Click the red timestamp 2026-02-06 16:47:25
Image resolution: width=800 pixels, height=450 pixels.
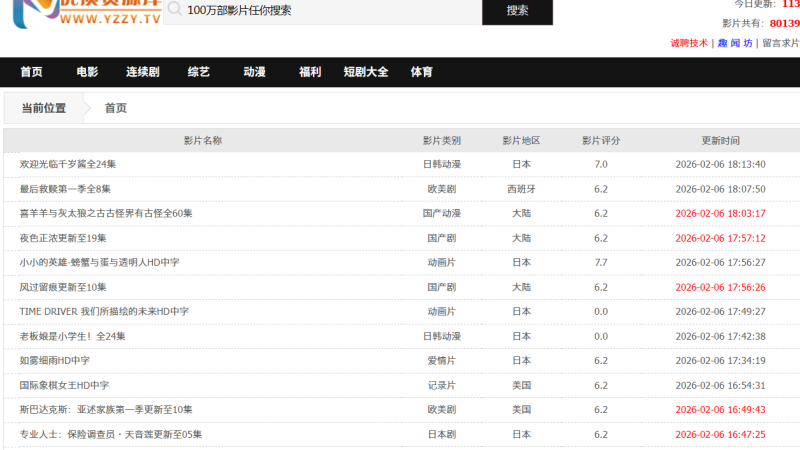(x=720, y=434)
